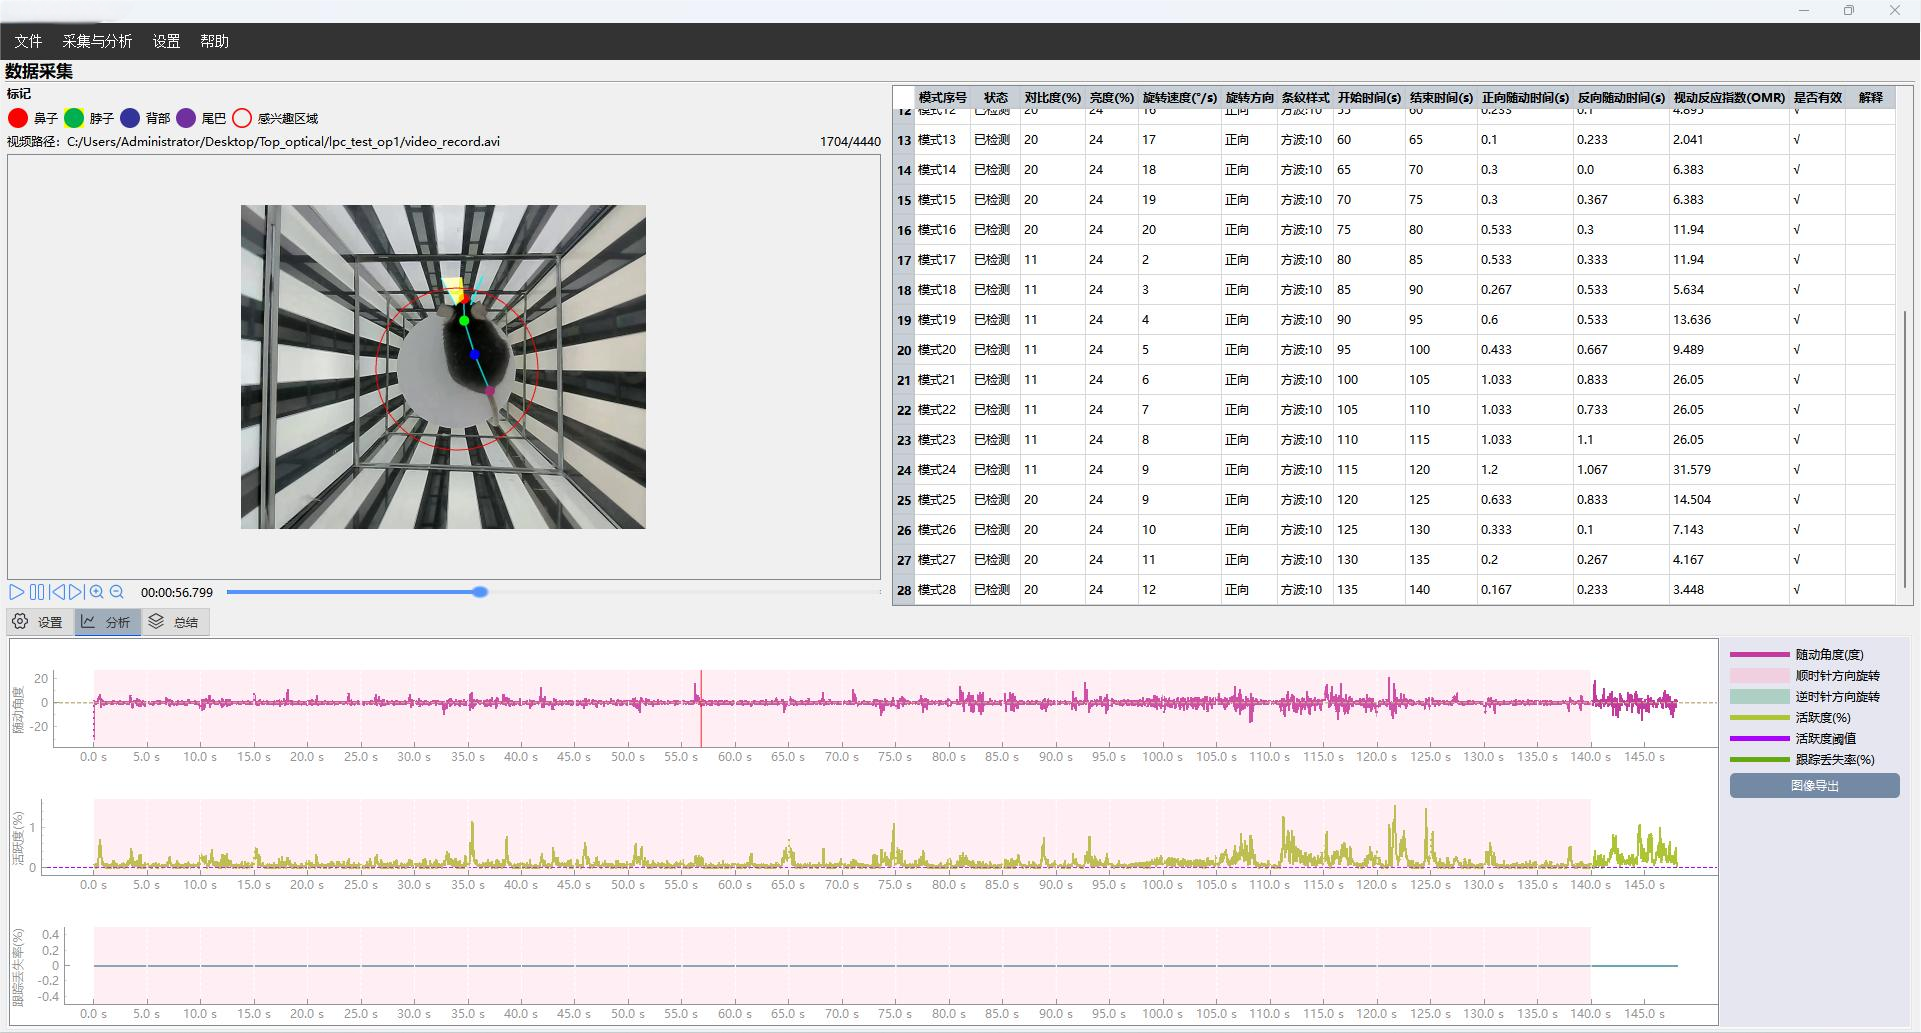Select row header 20 in the table

[904, 350]
